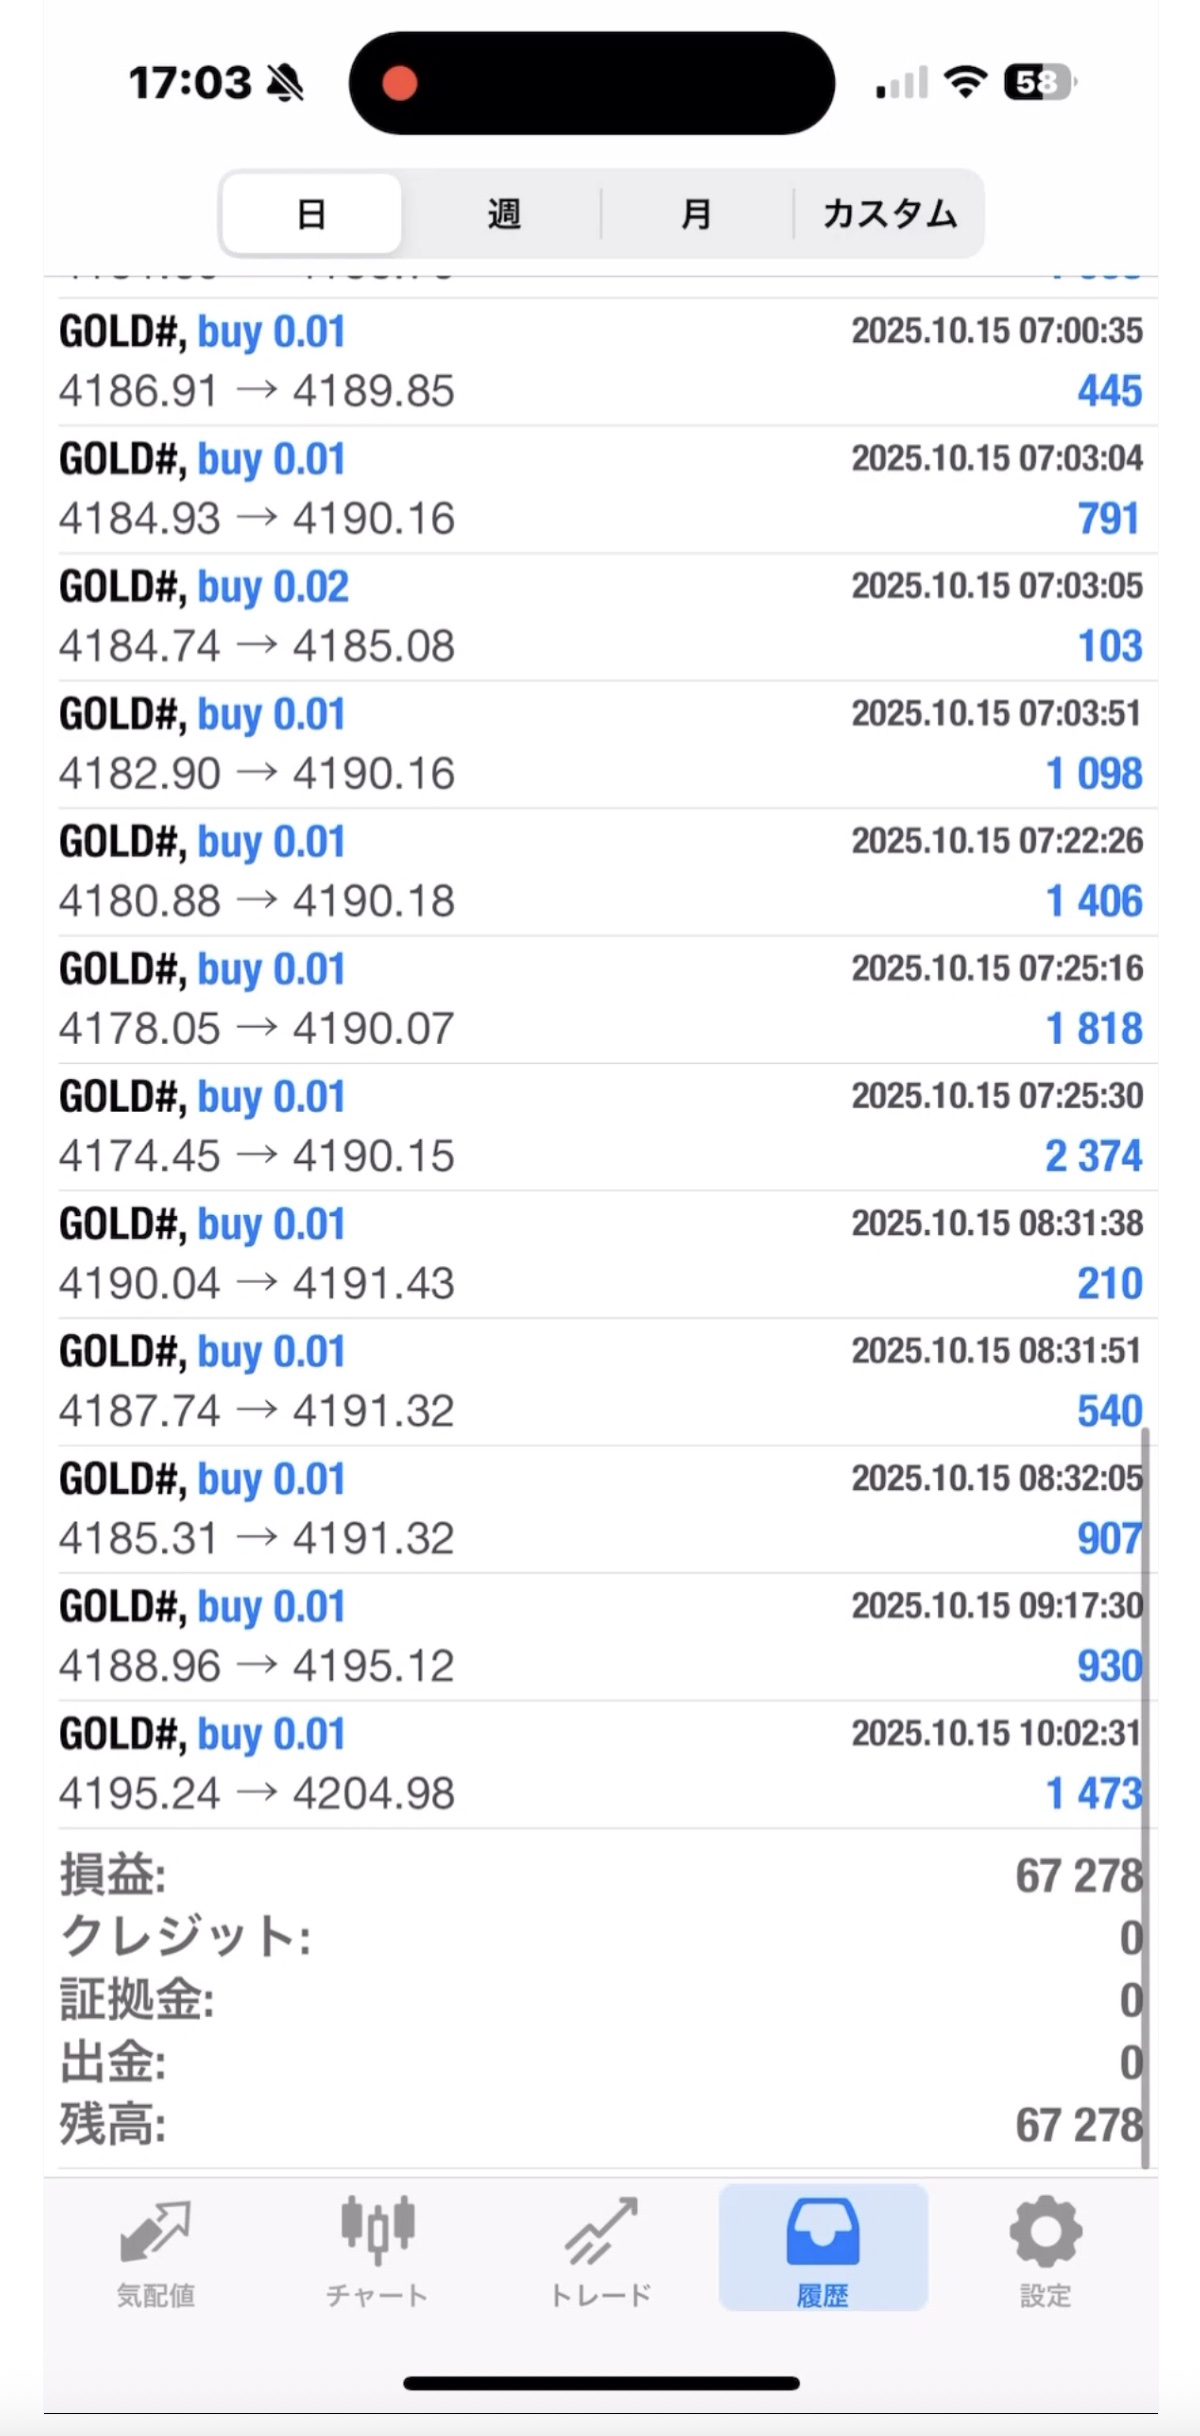Image resolution: width=1200 pixels, height=2436 pixels.
Task: Tap the 残高 balance row
Action: (600, 2125)
